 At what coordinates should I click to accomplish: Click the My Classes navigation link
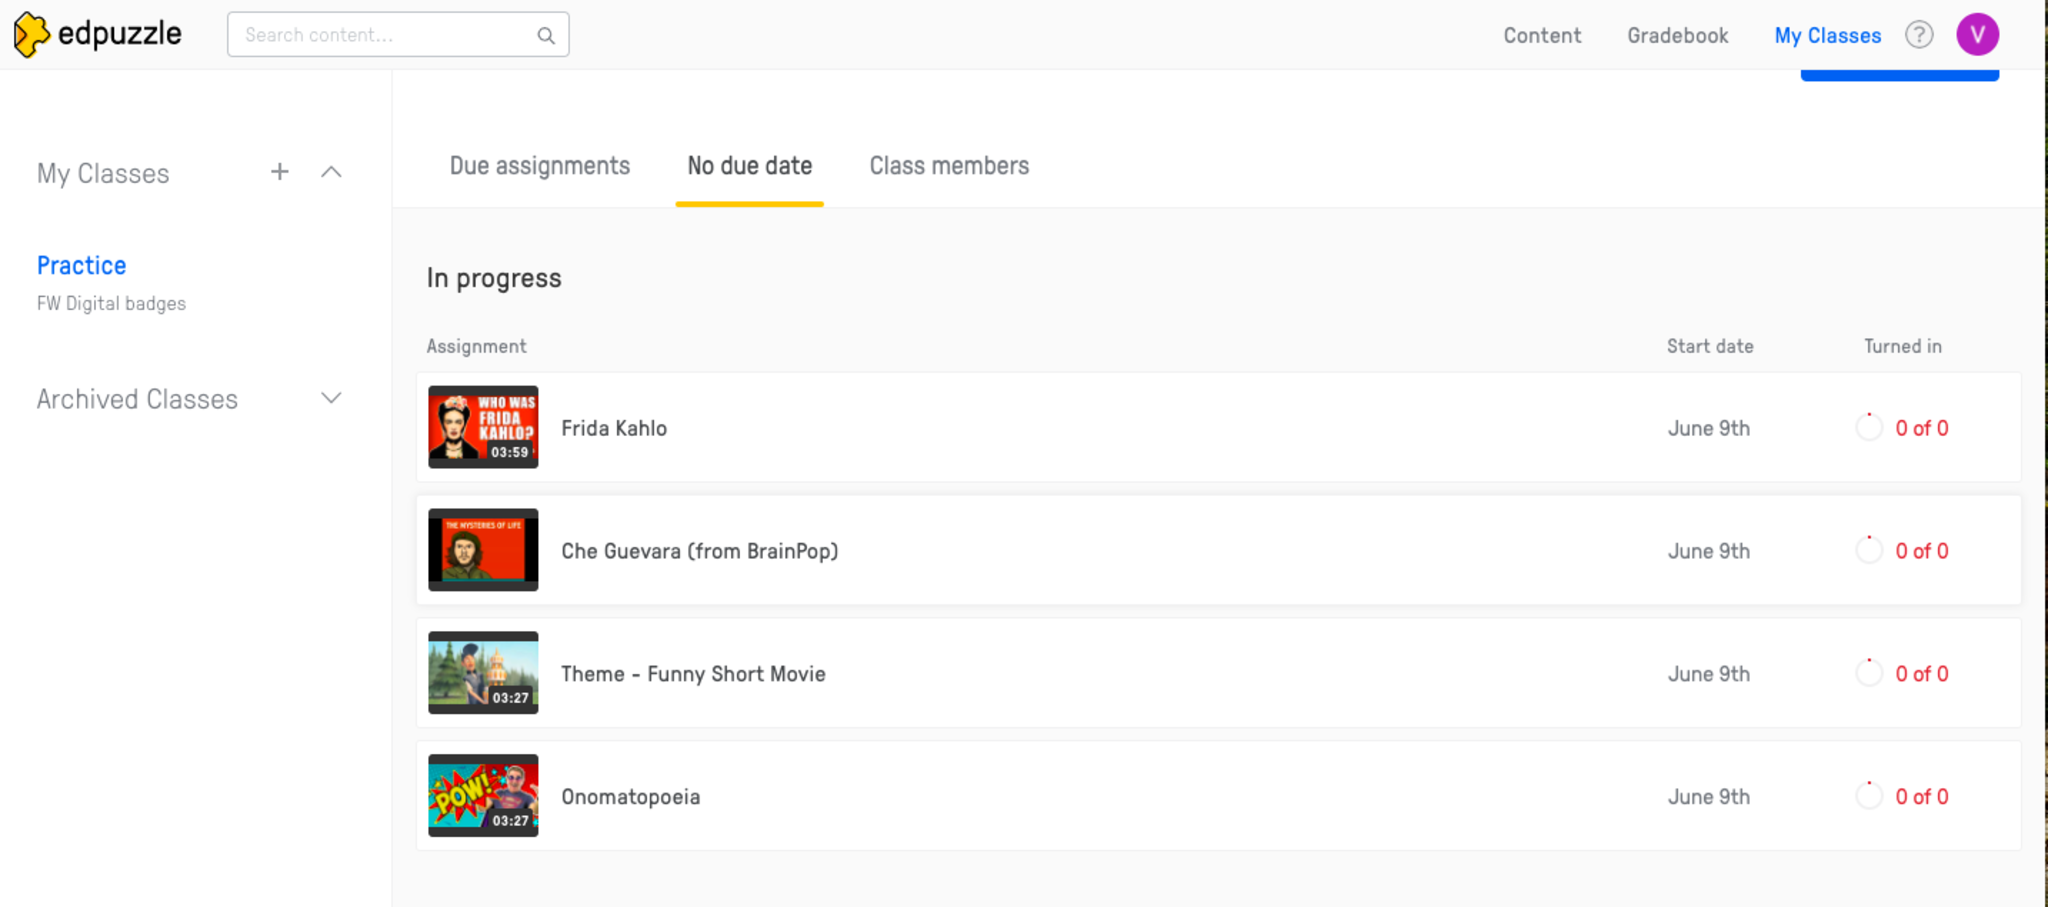click(1827, 36)
